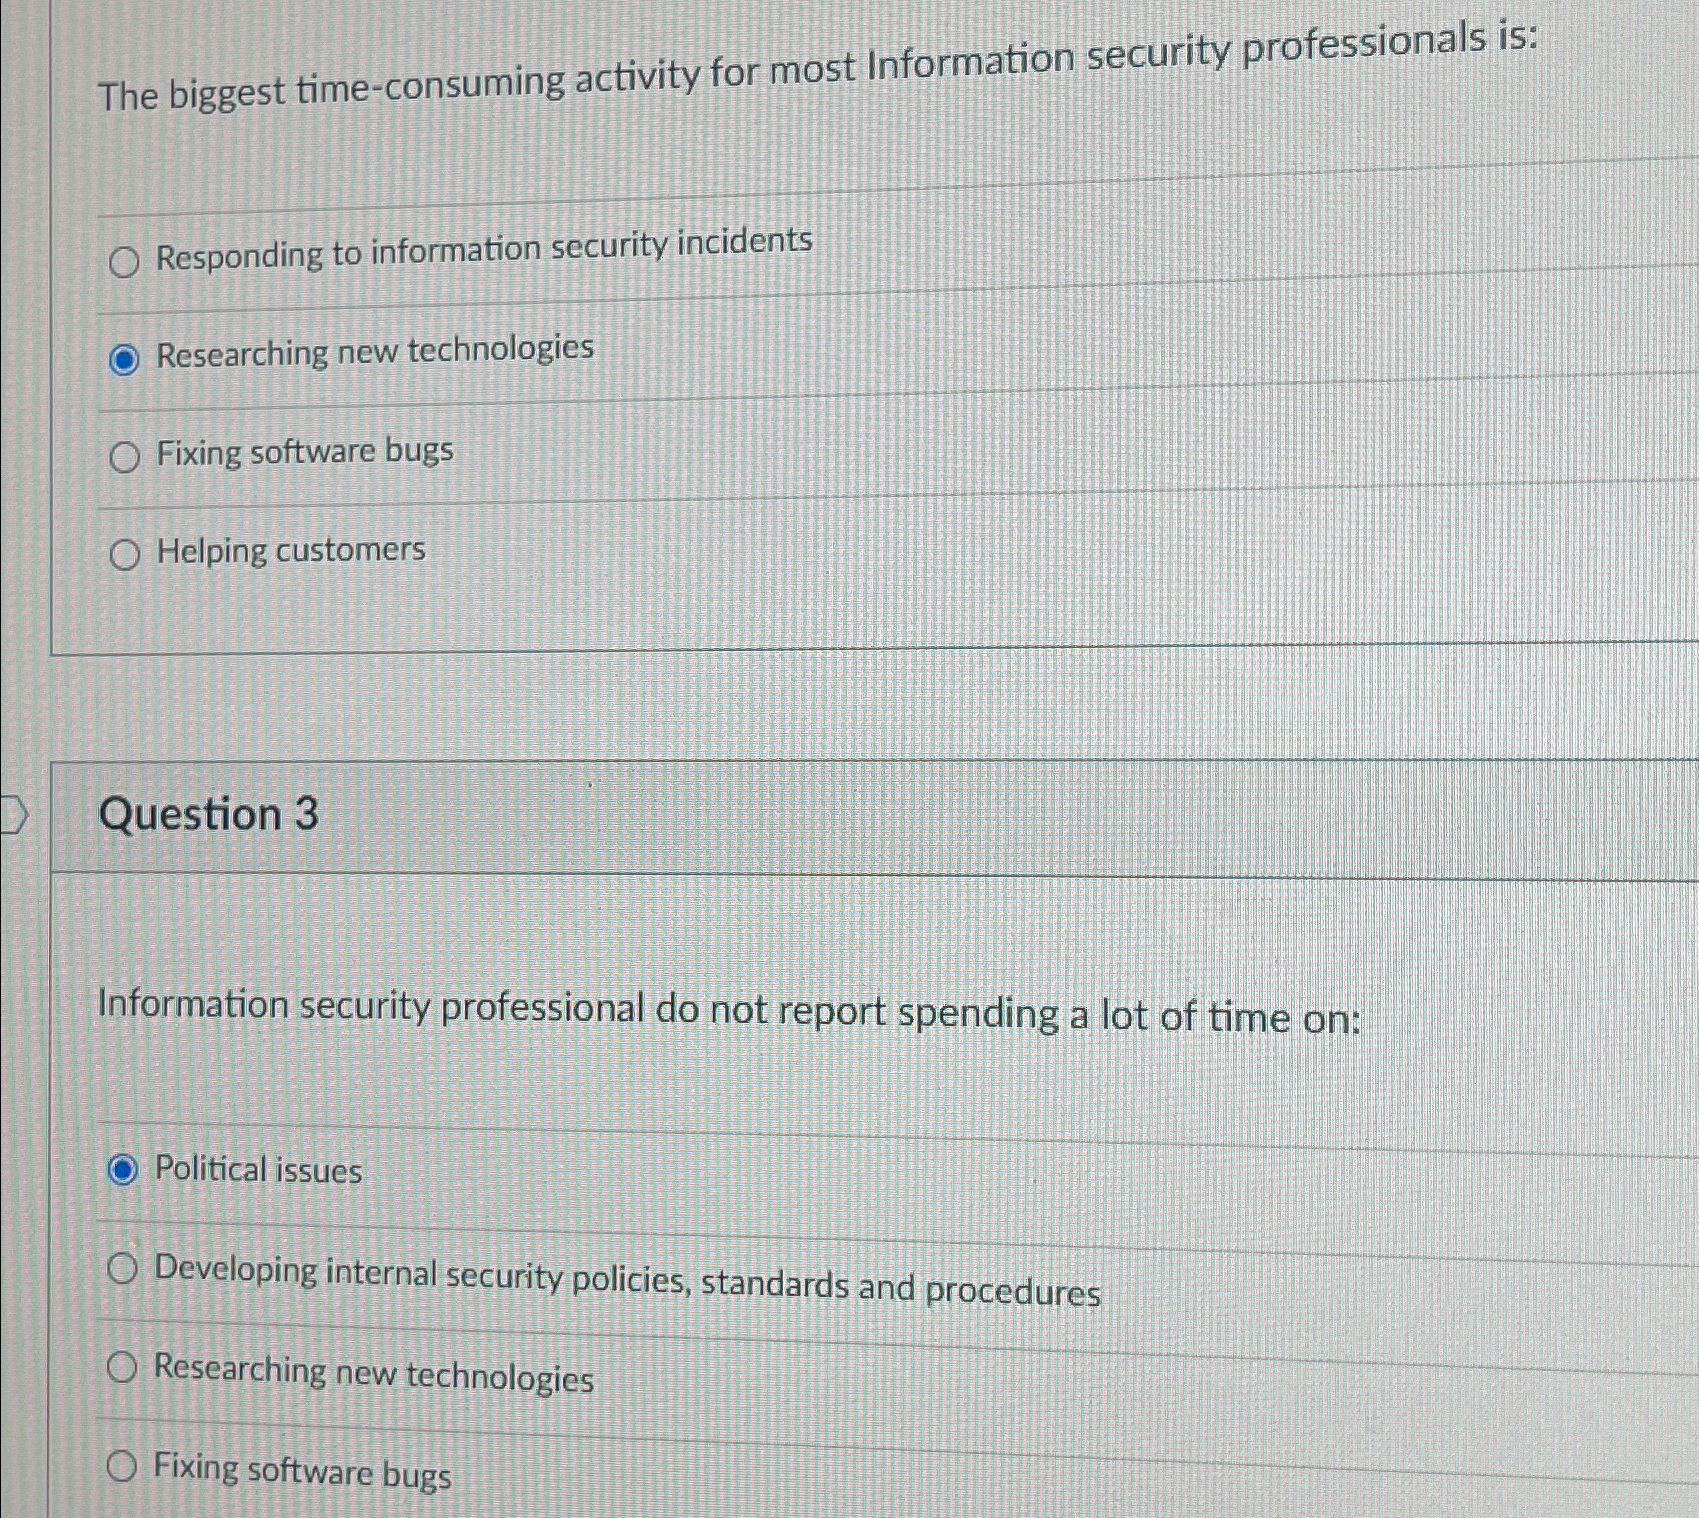Click the "Political issues" label text

point(257,1170)
